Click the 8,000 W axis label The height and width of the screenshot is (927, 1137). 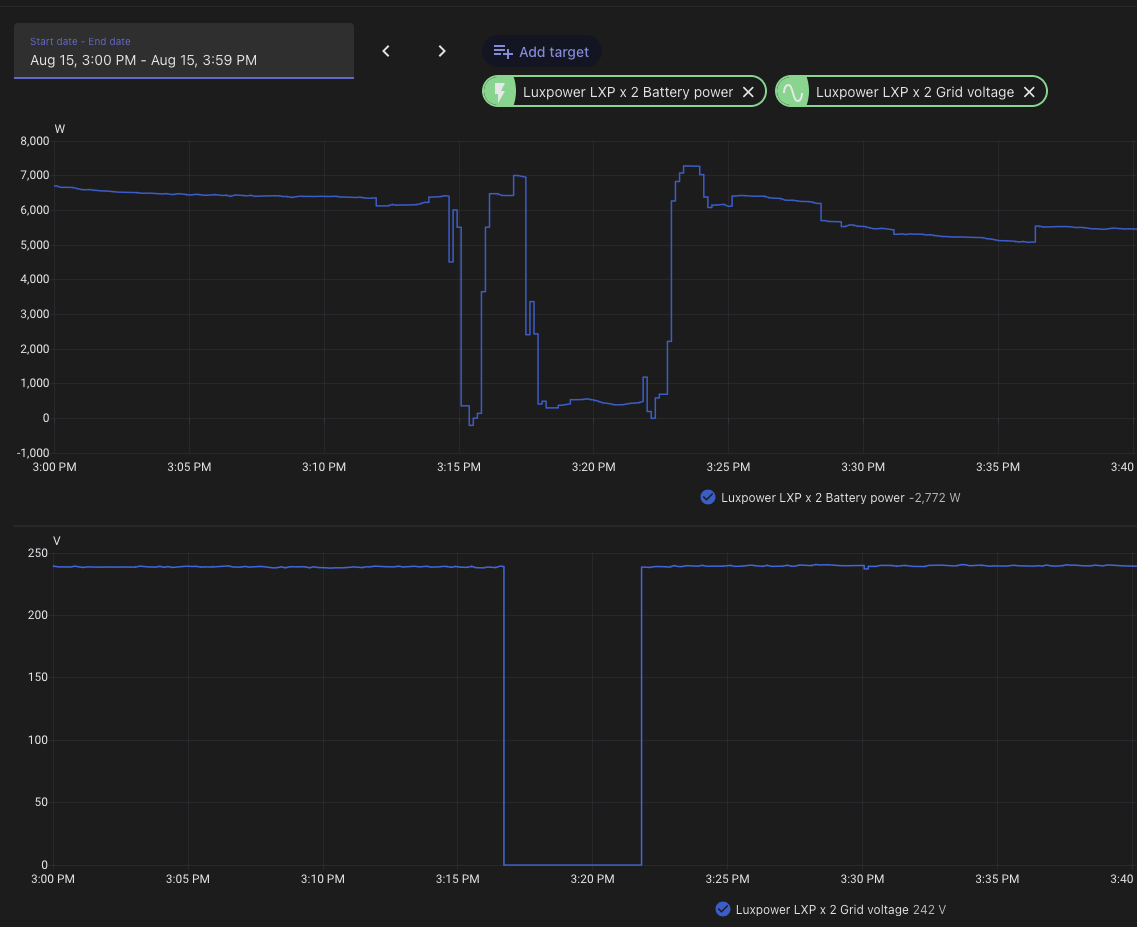[x=35, y=141]
